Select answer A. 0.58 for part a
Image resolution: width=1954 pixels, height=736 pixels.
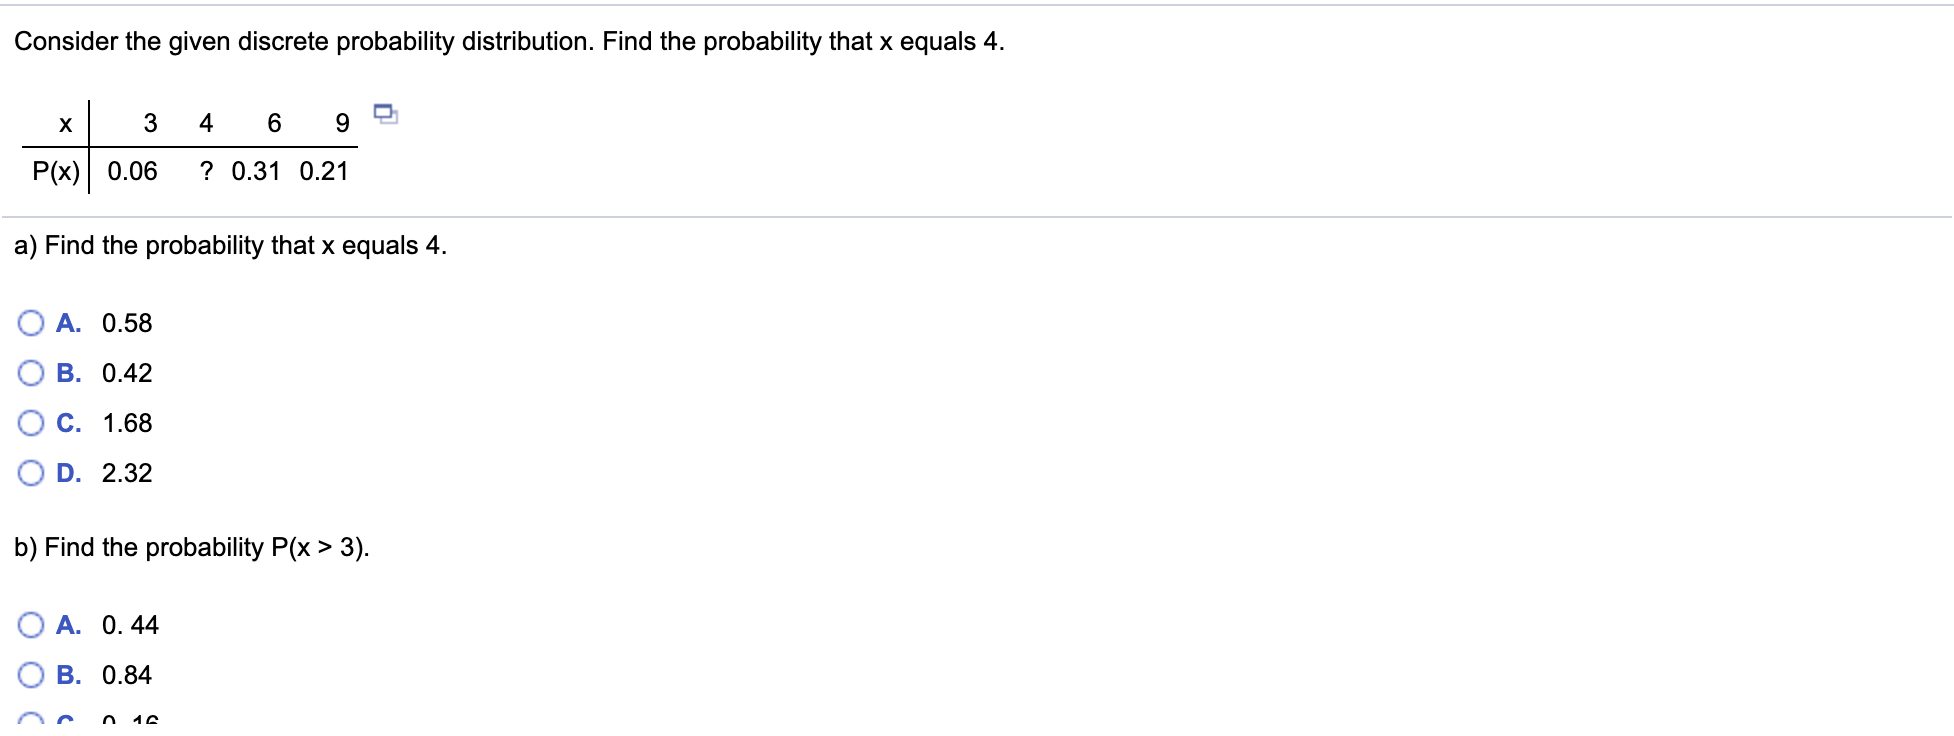point(31,322)
